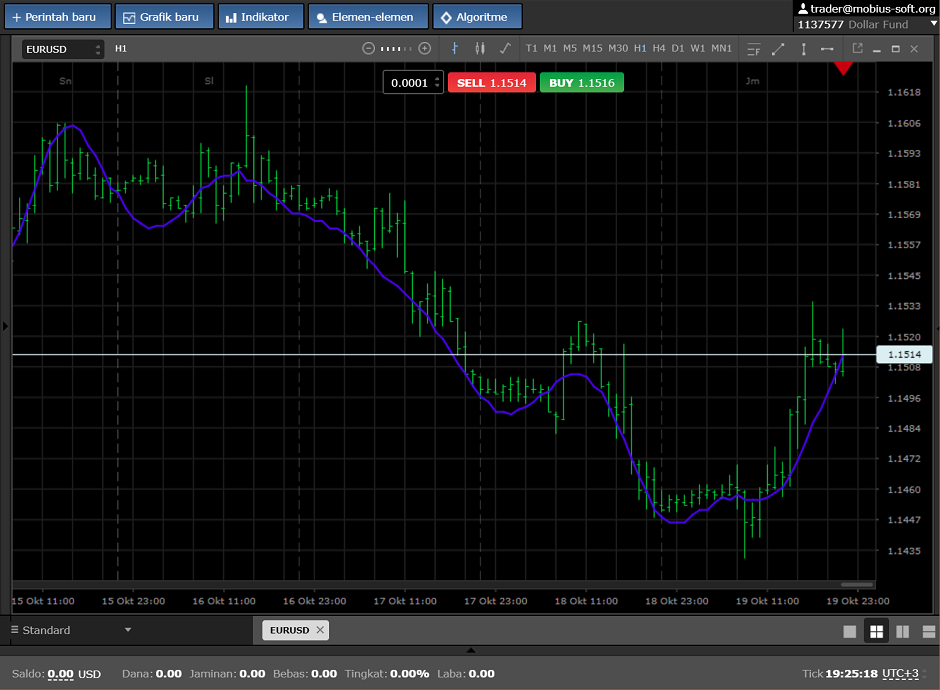Screen dimensions: 940x690
Task: Open the Indikator menu
Action: tap(261, 17)
